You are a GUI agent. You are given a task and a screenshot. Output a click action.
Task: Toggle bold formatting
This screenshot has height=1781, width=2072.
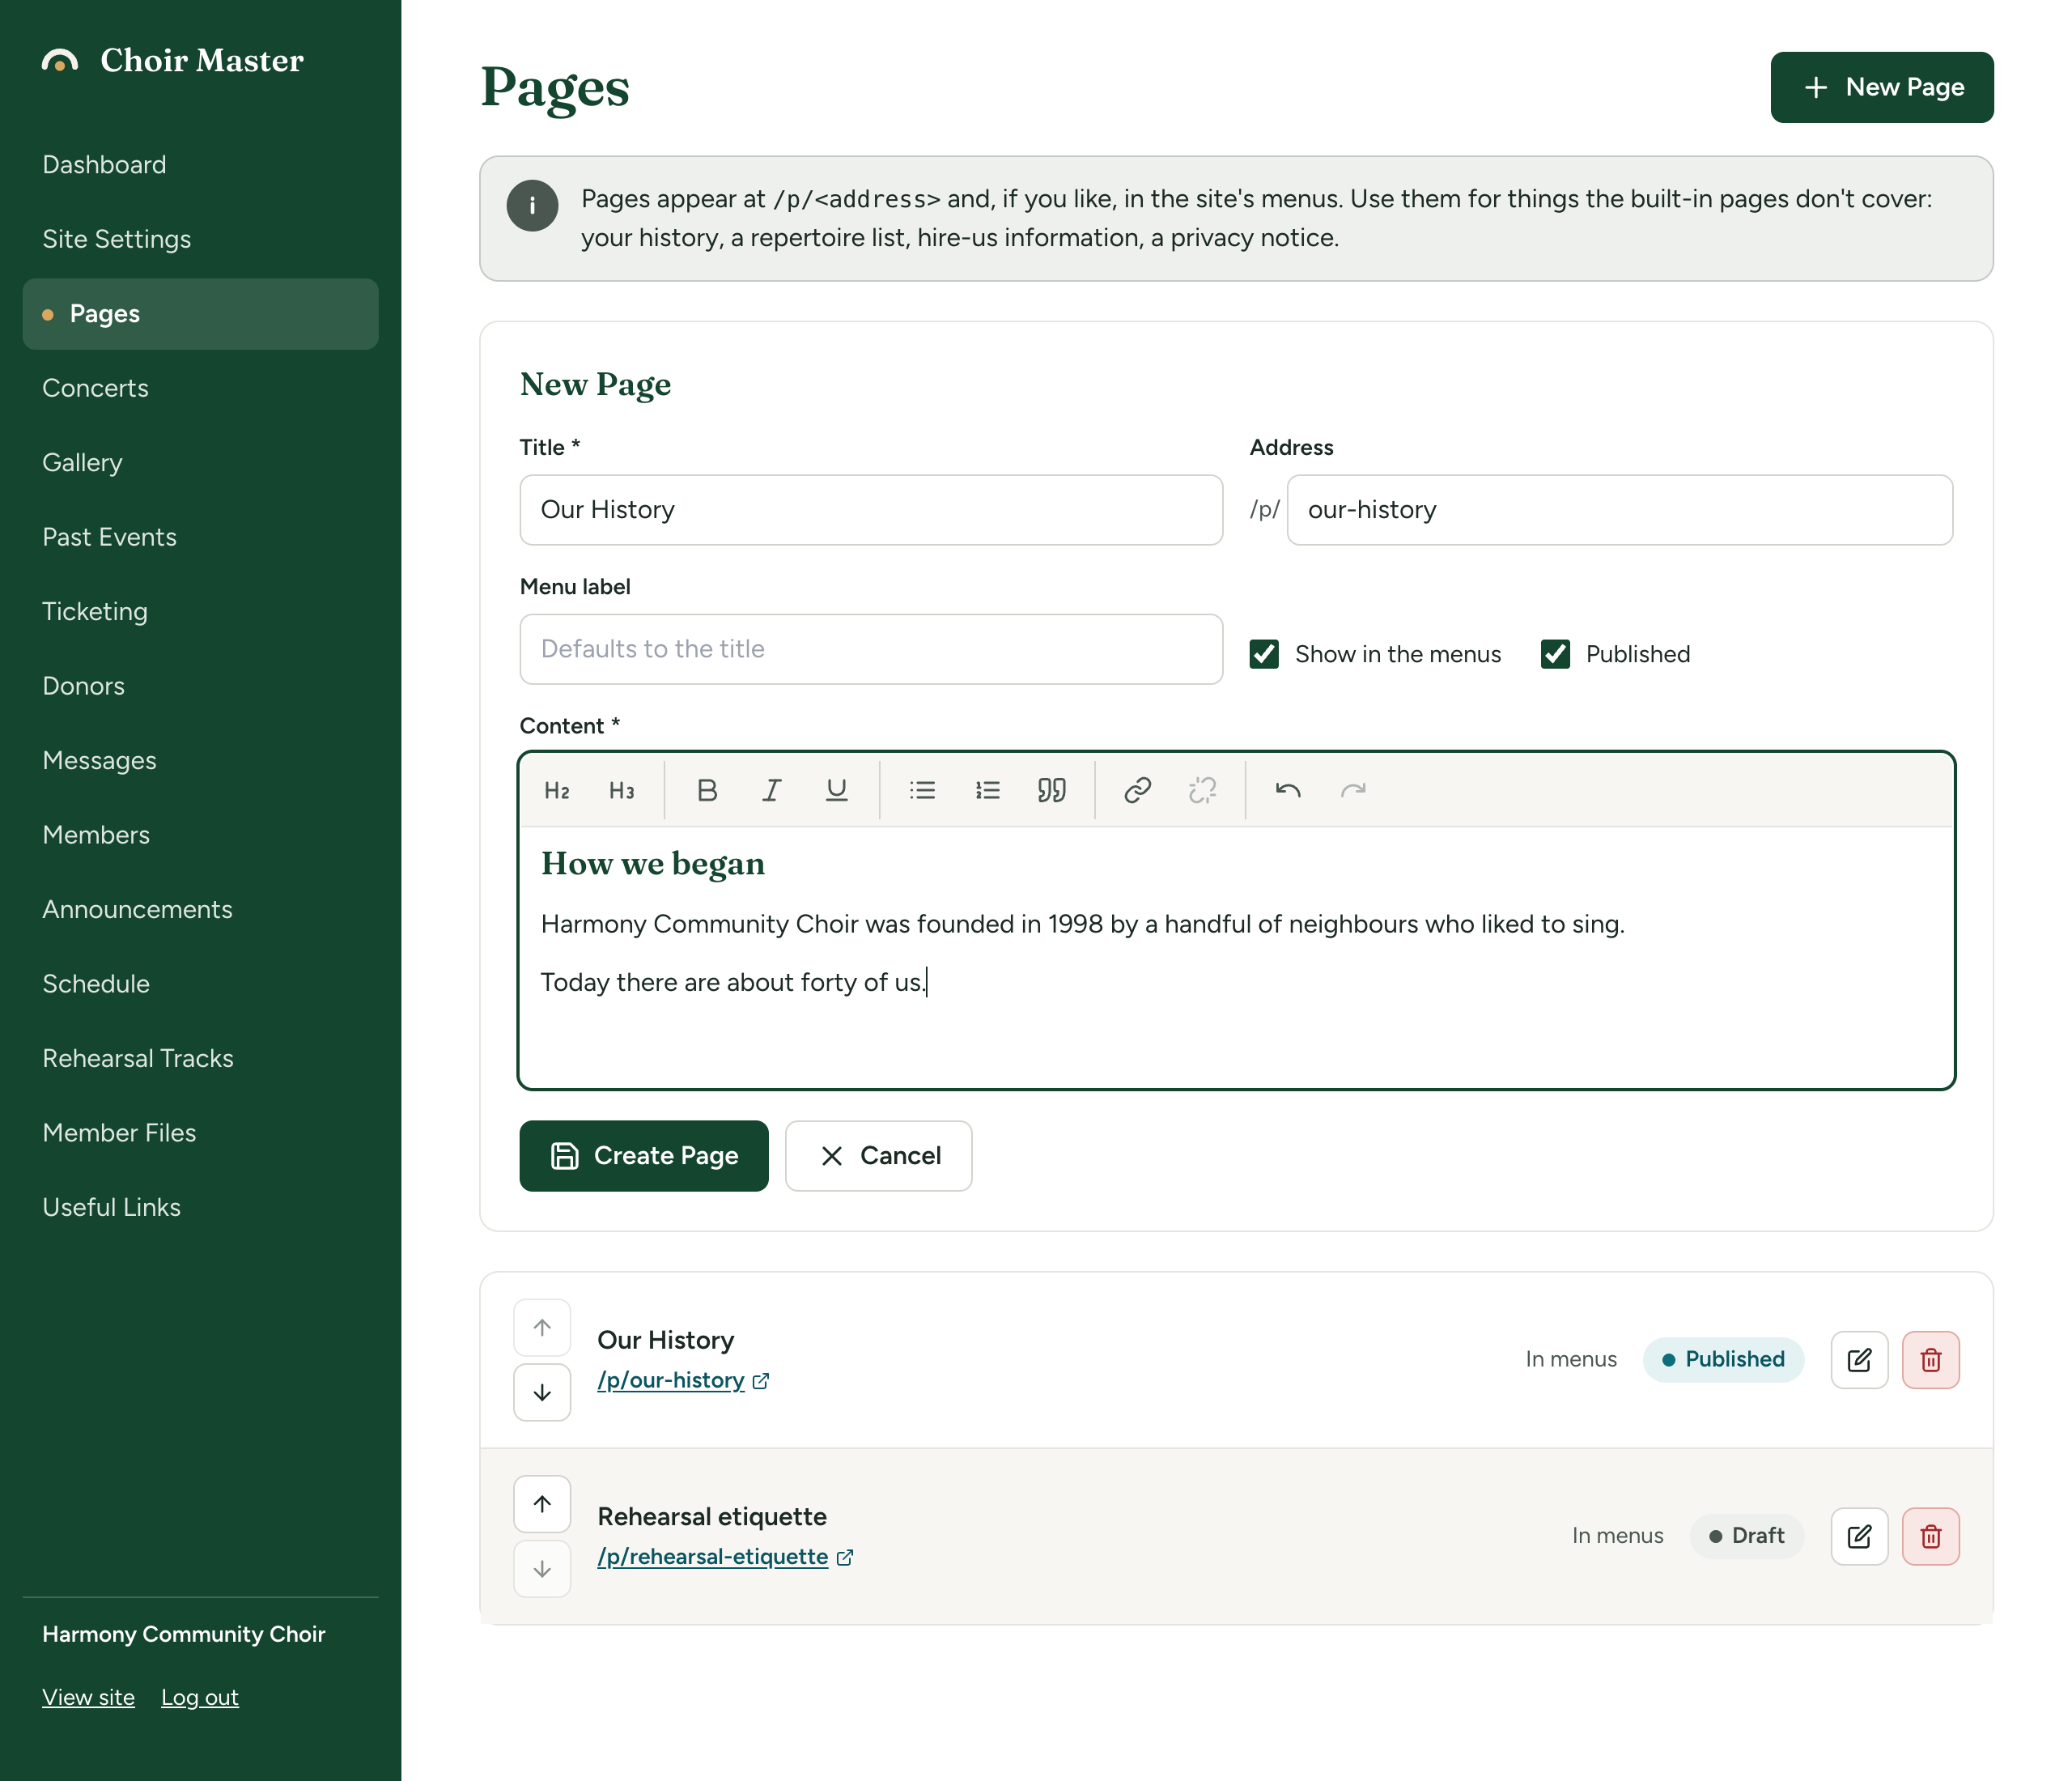707,790
